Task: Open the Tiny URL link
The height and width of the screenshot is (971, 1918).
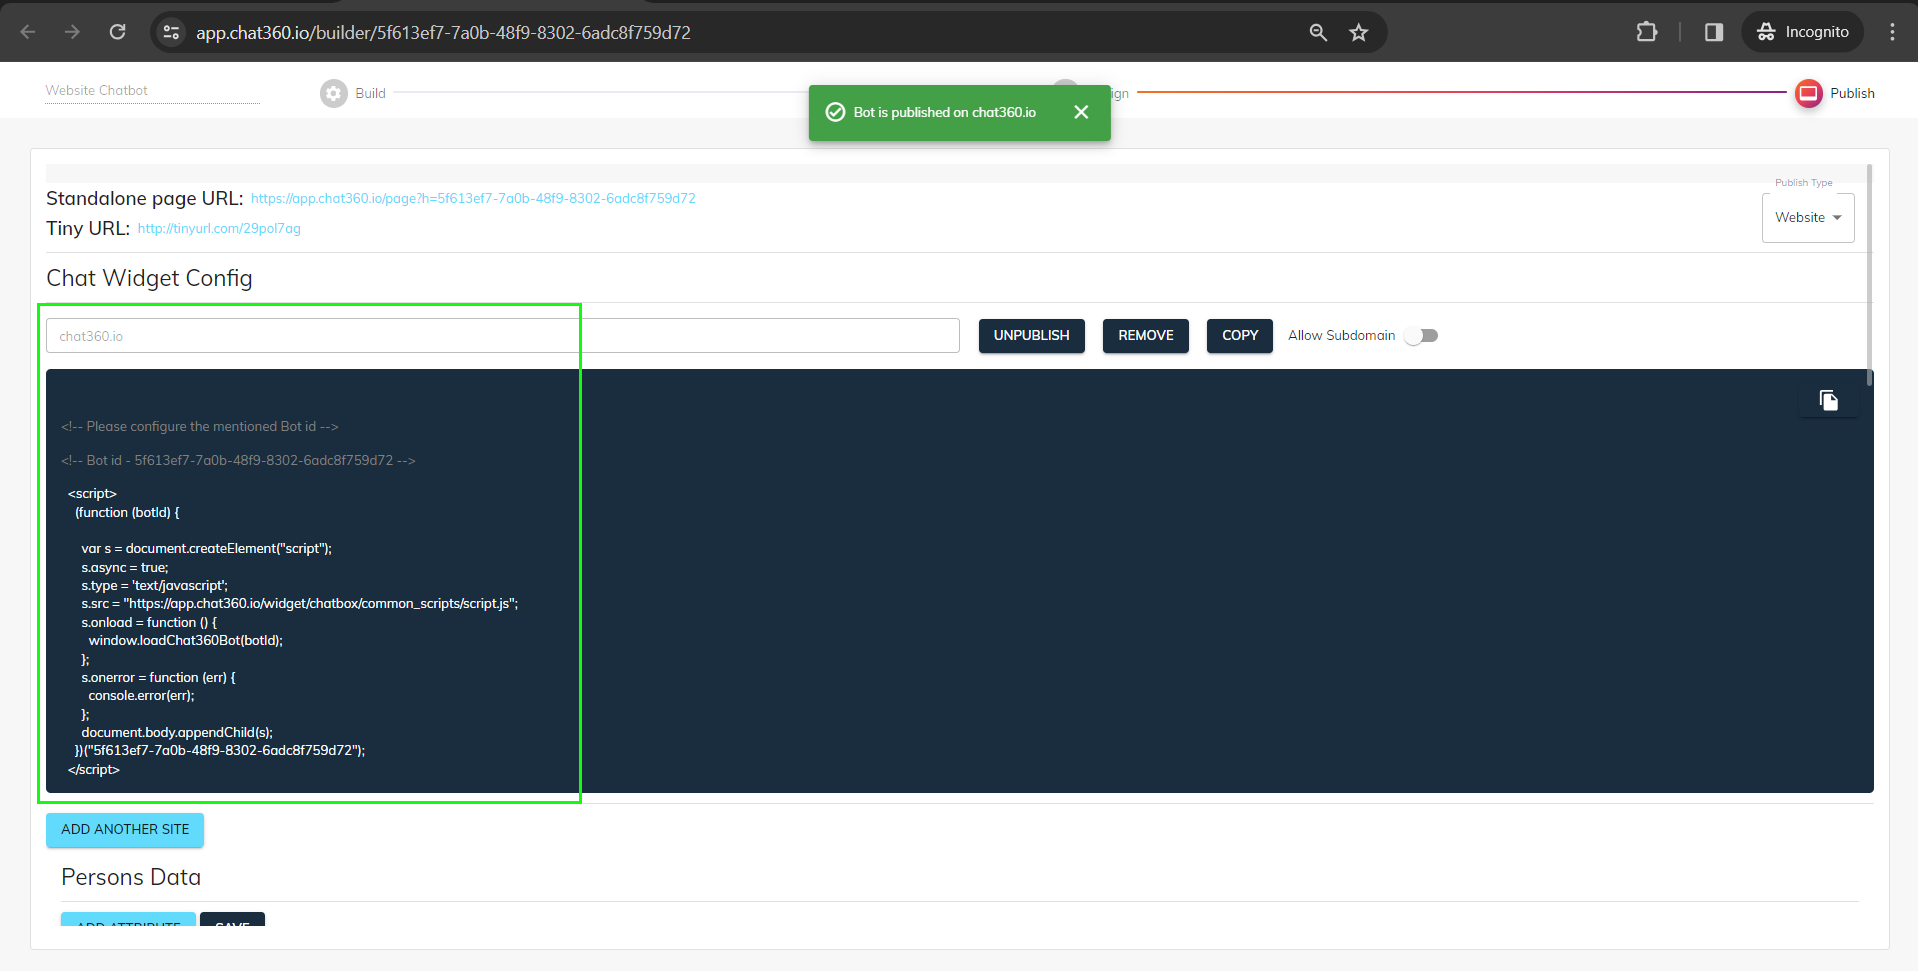Action: click(219, 229)
